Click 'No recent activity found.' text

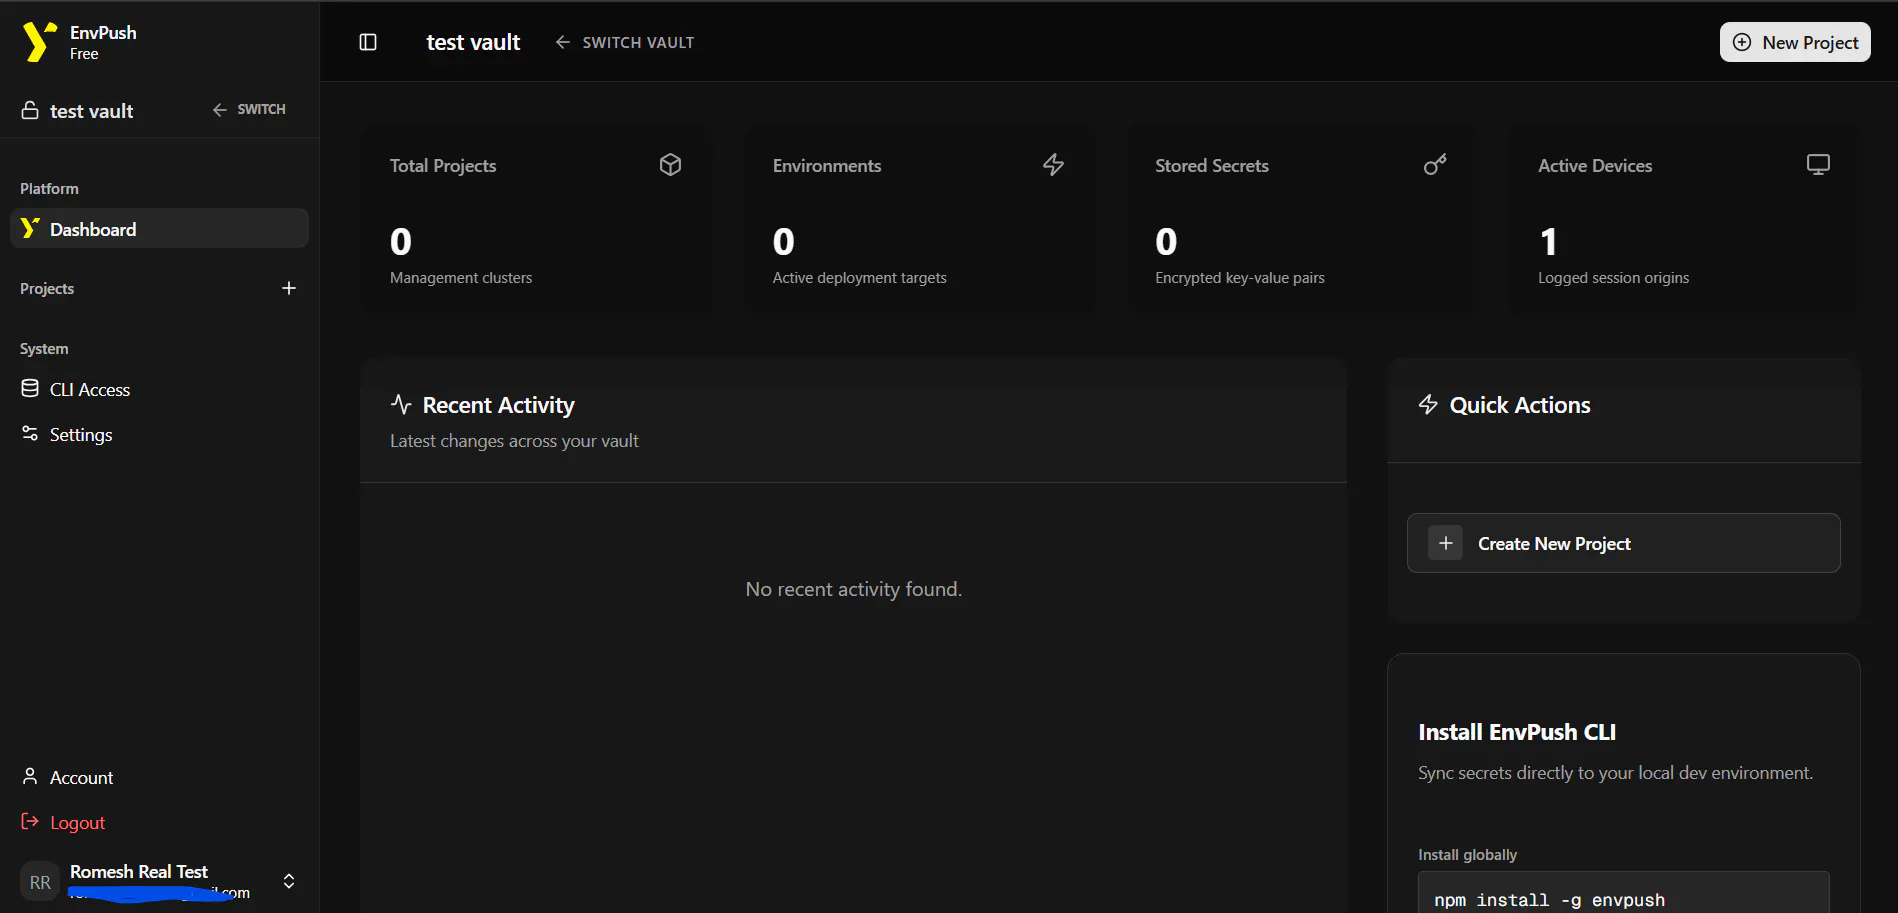coord(854,589)
